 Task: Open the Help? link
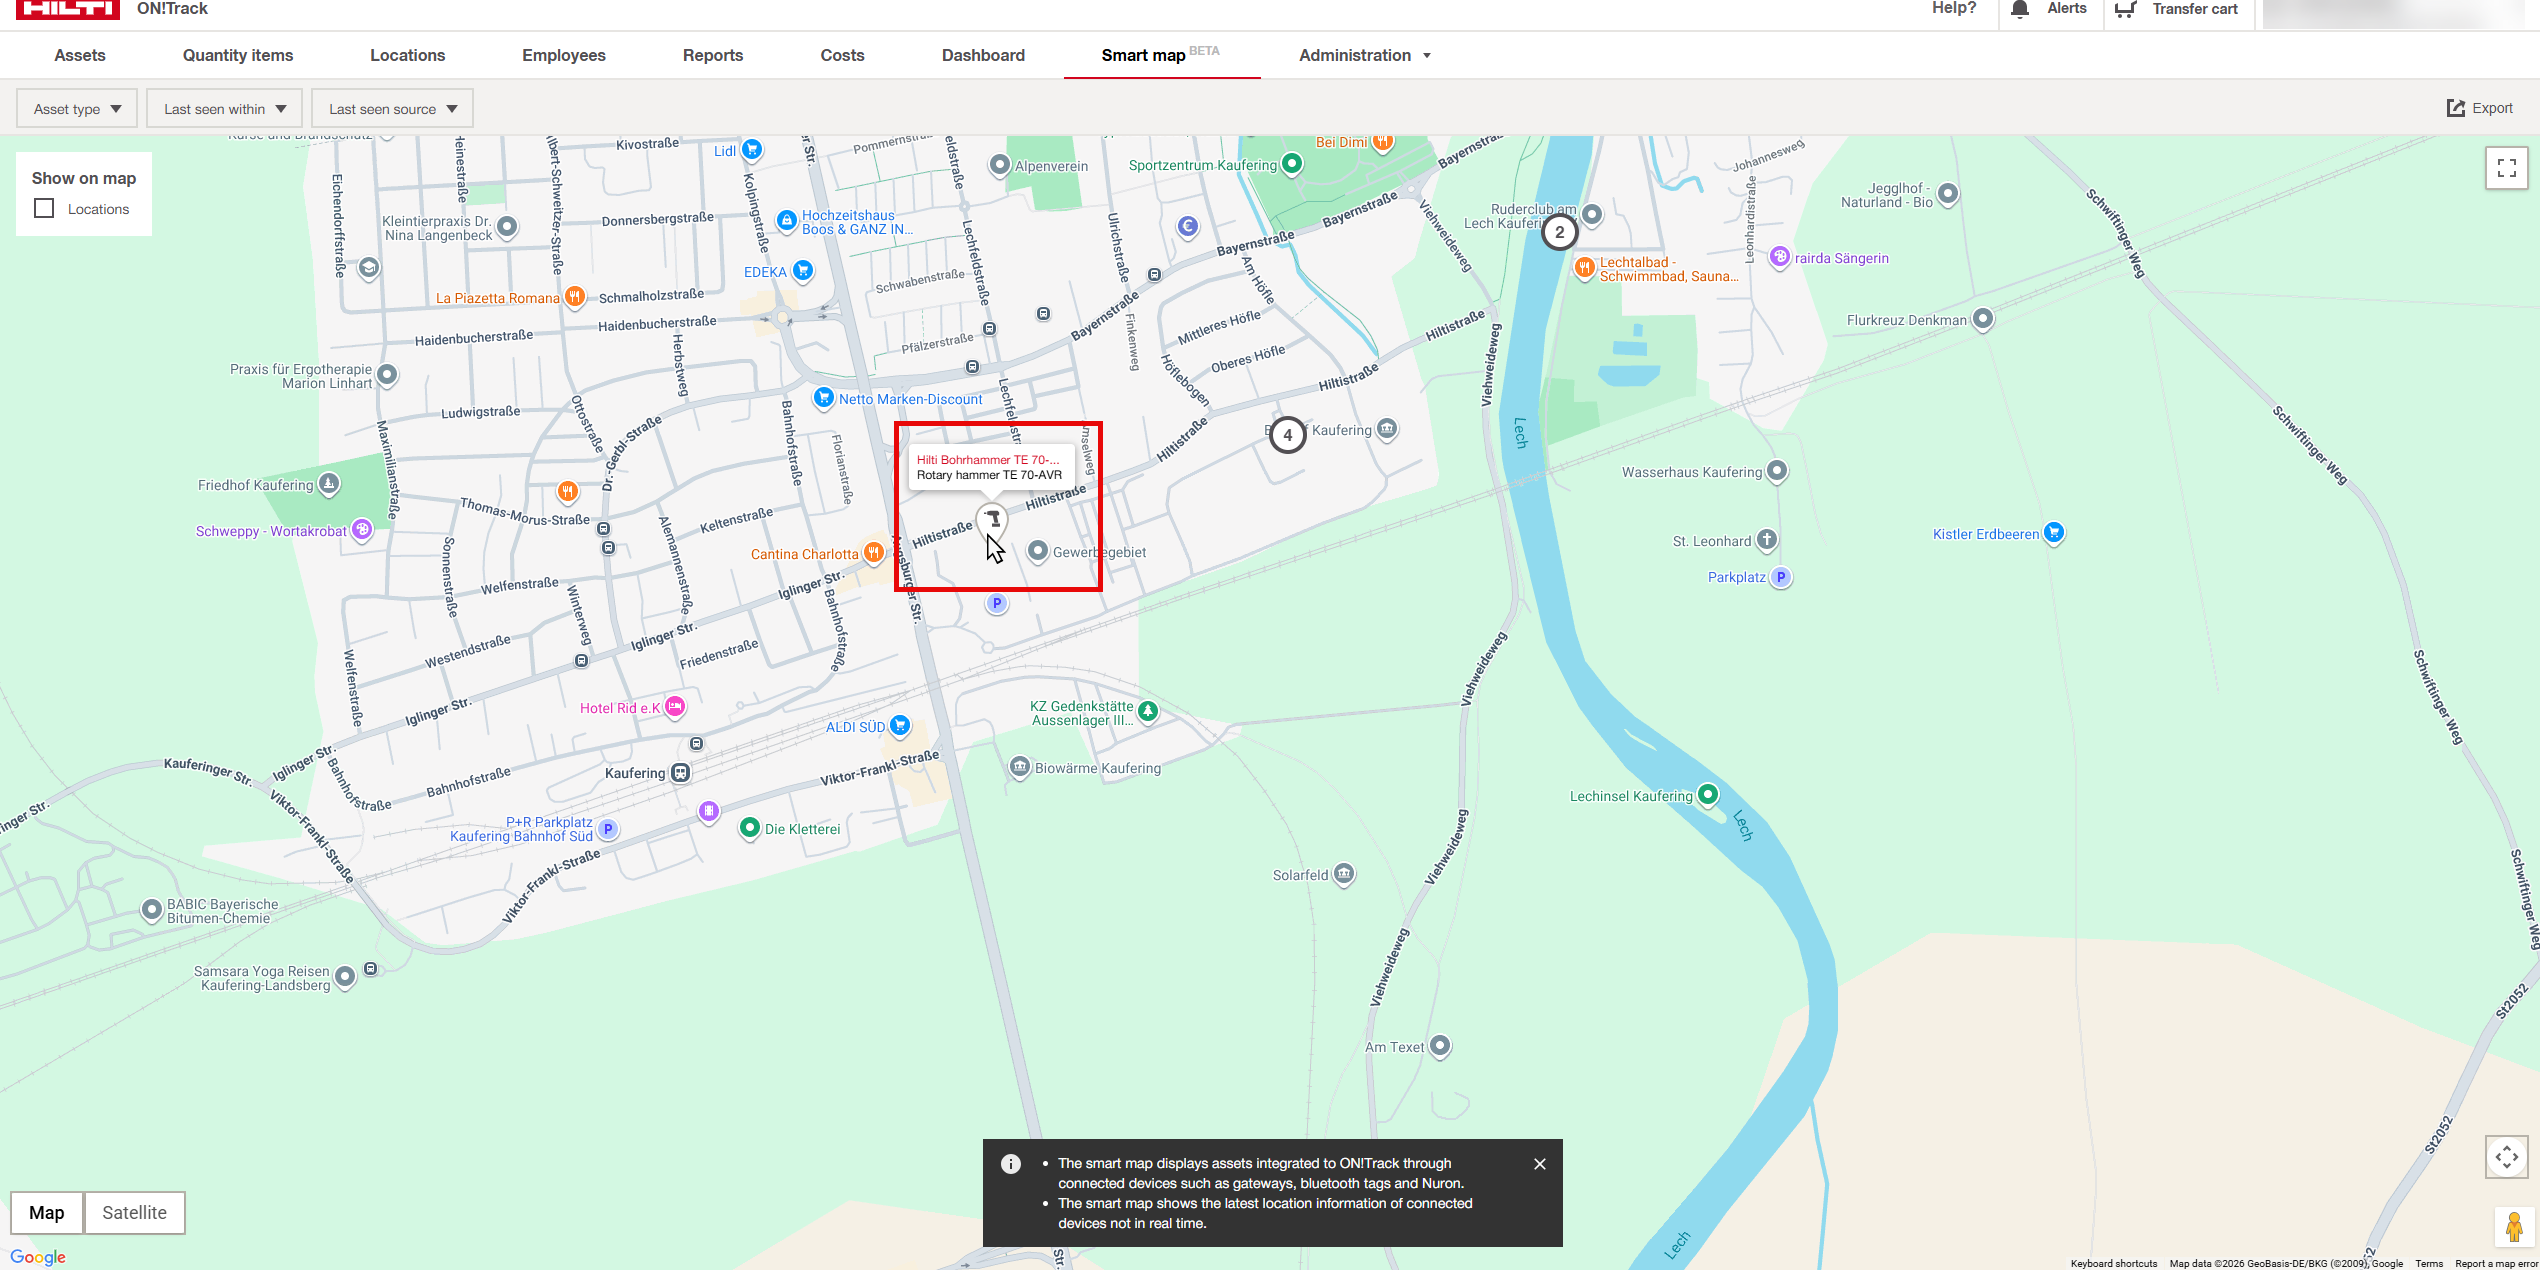coord(1954,9)
